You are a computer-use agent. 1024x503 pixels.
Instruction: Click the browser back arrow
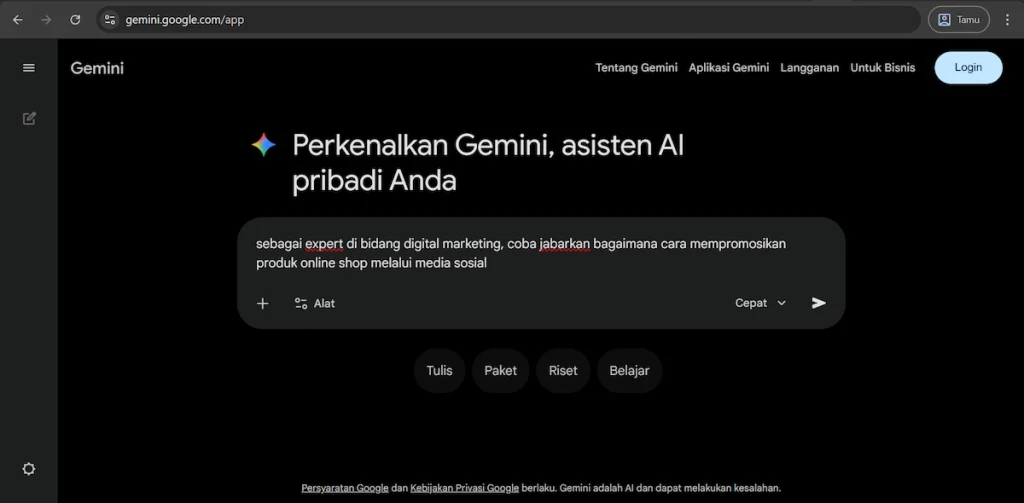point(18,20)
